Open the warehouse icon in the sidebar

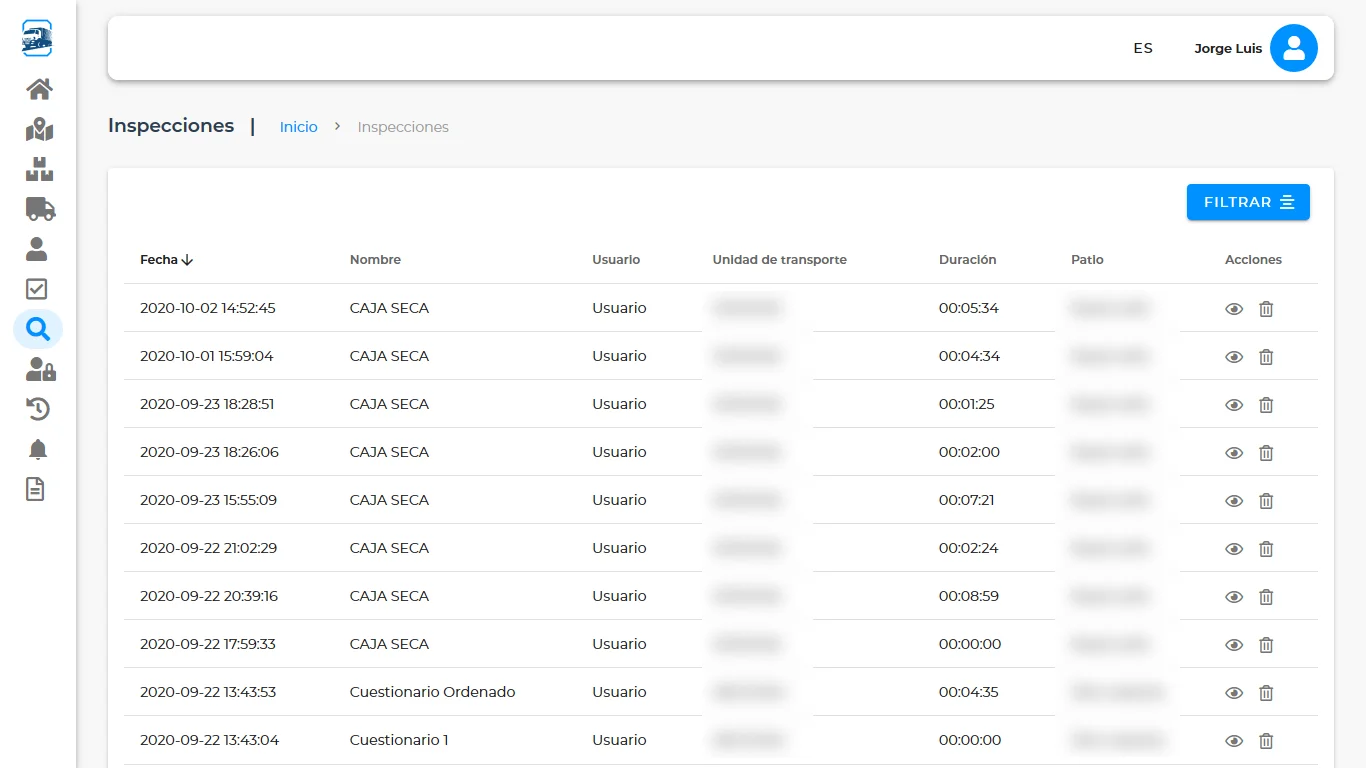click(x=38, y=169)
